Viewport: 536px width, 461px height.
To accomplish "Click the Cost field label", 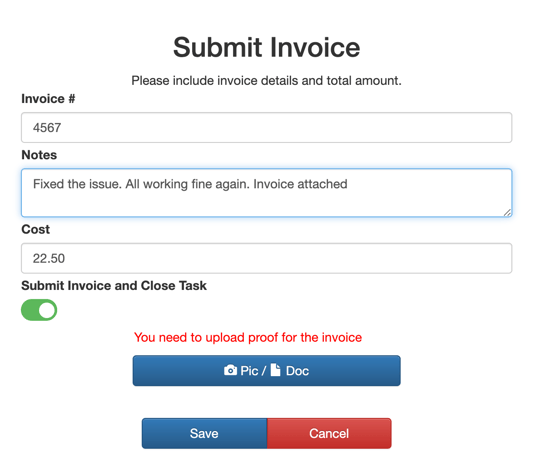I will point(36,229).
